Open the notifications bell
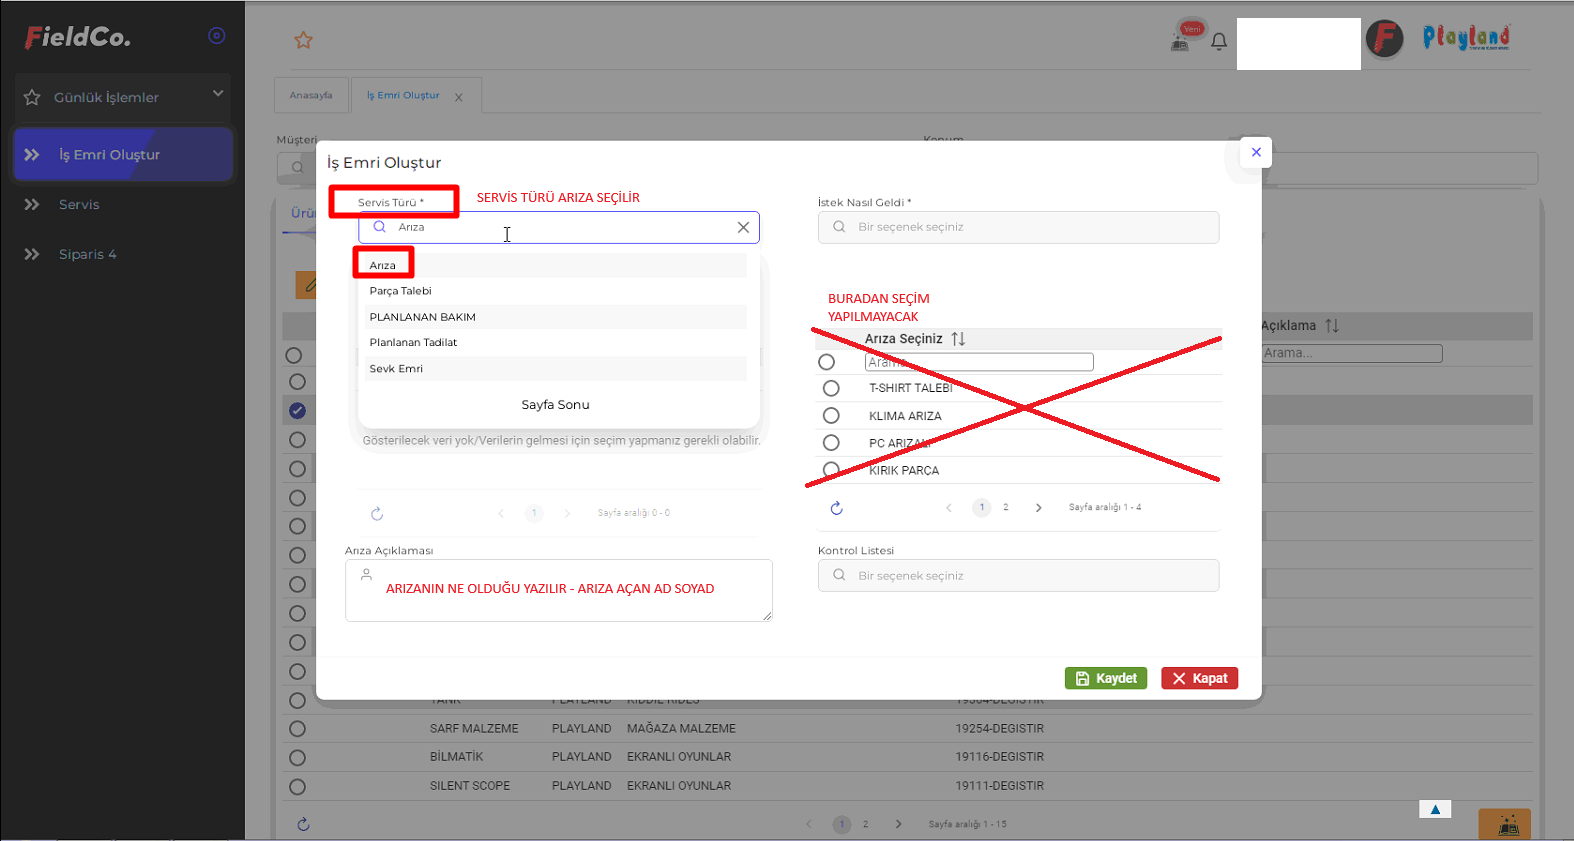The height and width of the screenshot is (841, 1574). point(1218,42)
